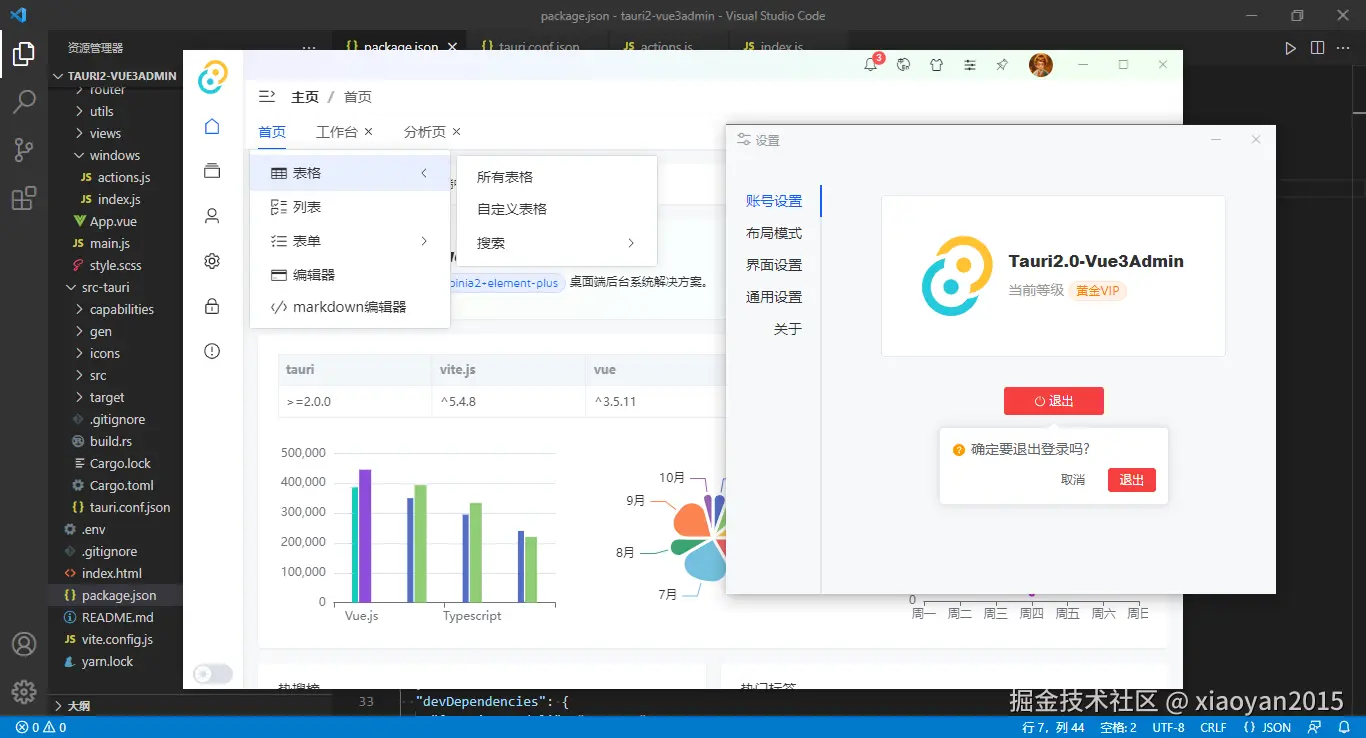
Task: Open the theme shirt icon
Action: click(937, 65)
